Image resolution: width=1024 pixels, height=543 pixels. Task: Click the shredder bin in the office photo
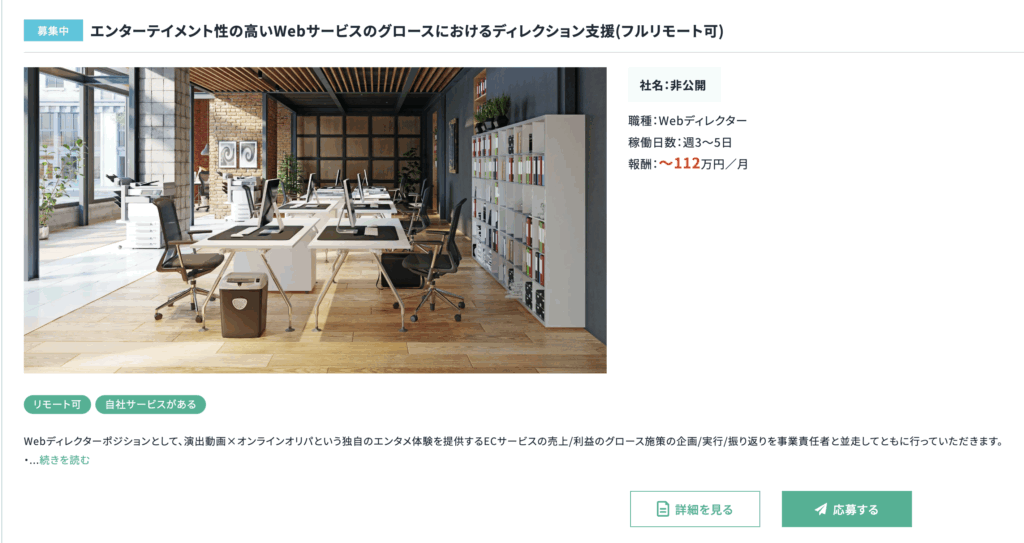point(243,305)
